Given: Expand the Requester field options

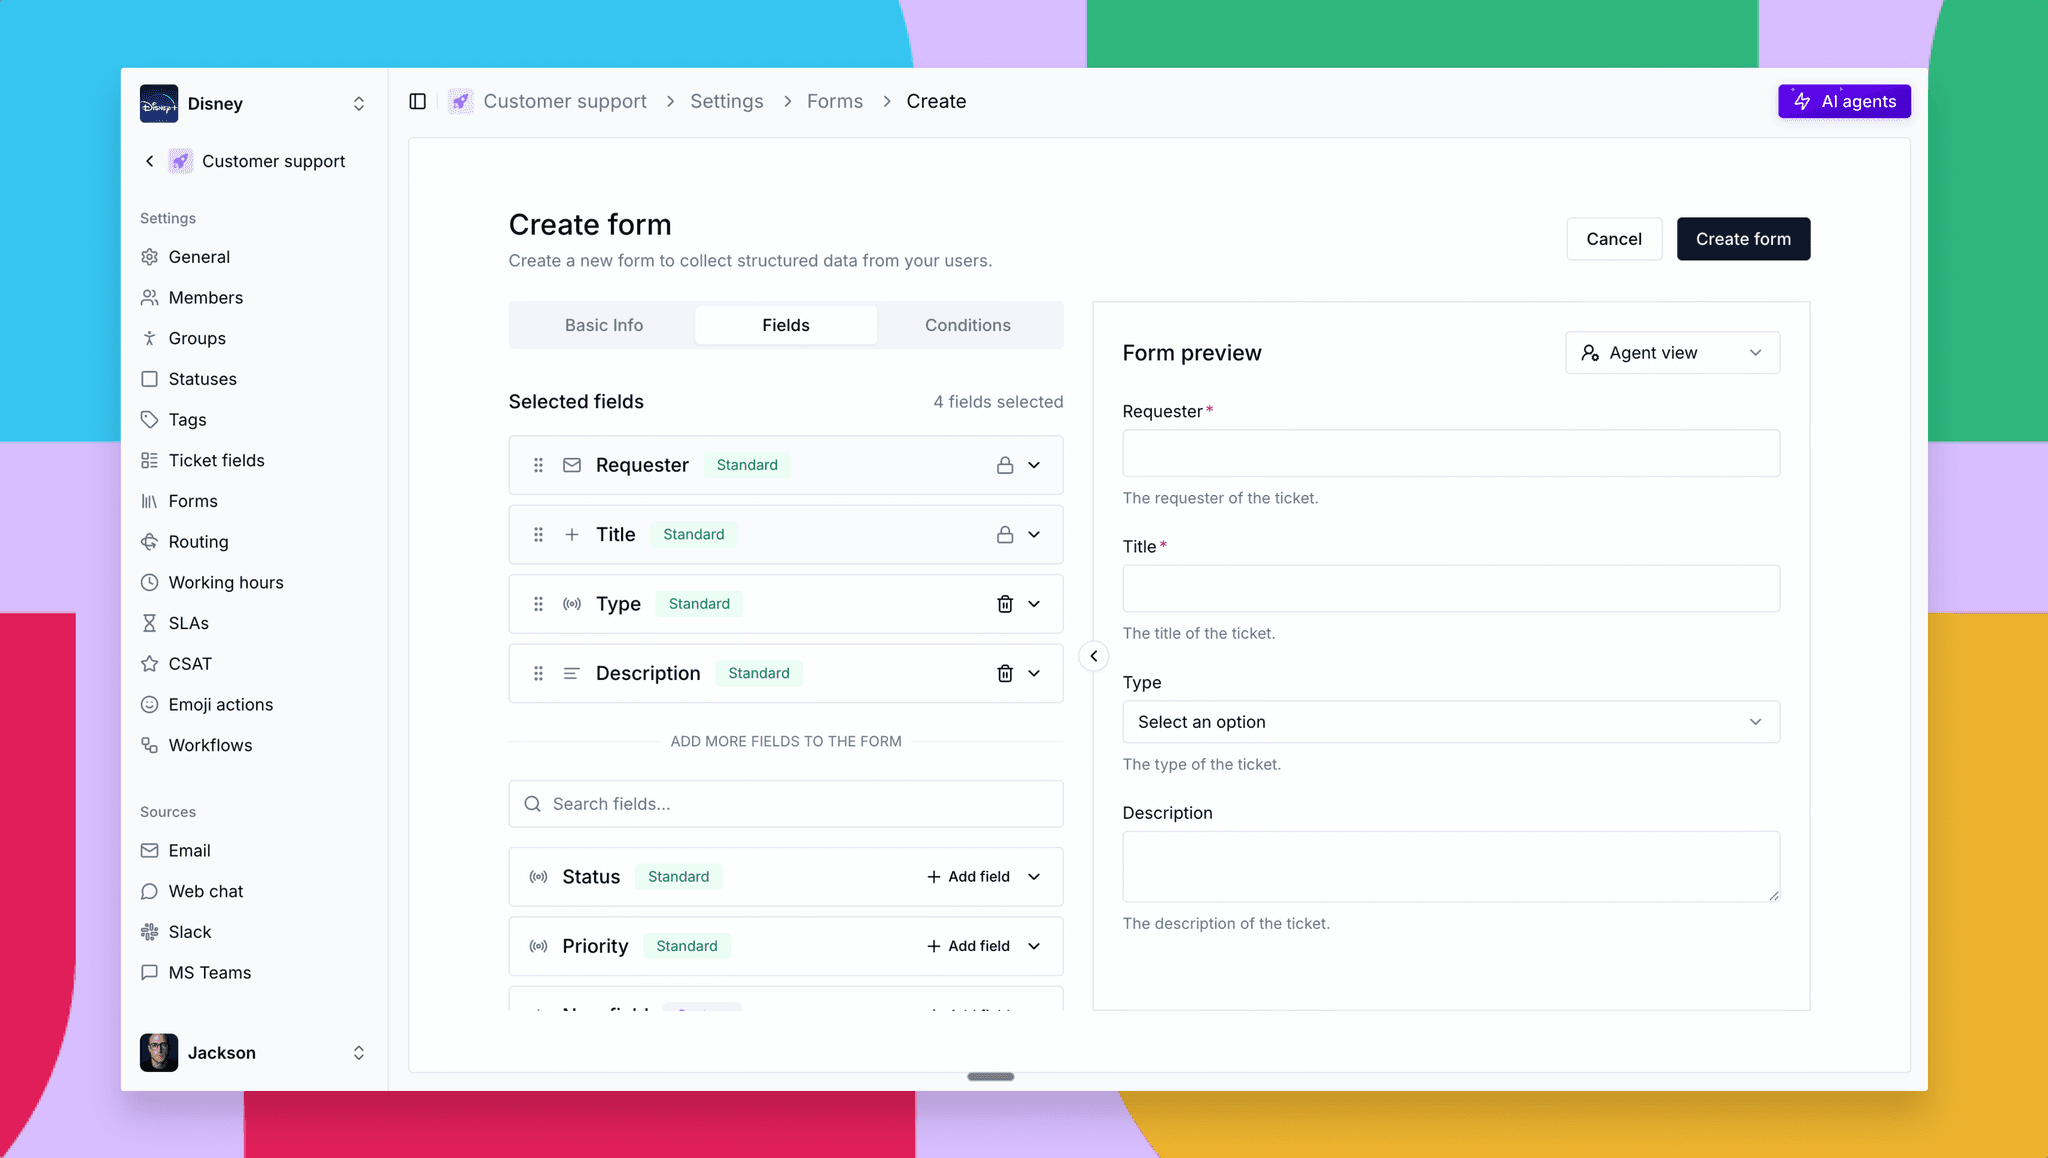Looking at the screenshot, I should click(x=1035, y=464).
